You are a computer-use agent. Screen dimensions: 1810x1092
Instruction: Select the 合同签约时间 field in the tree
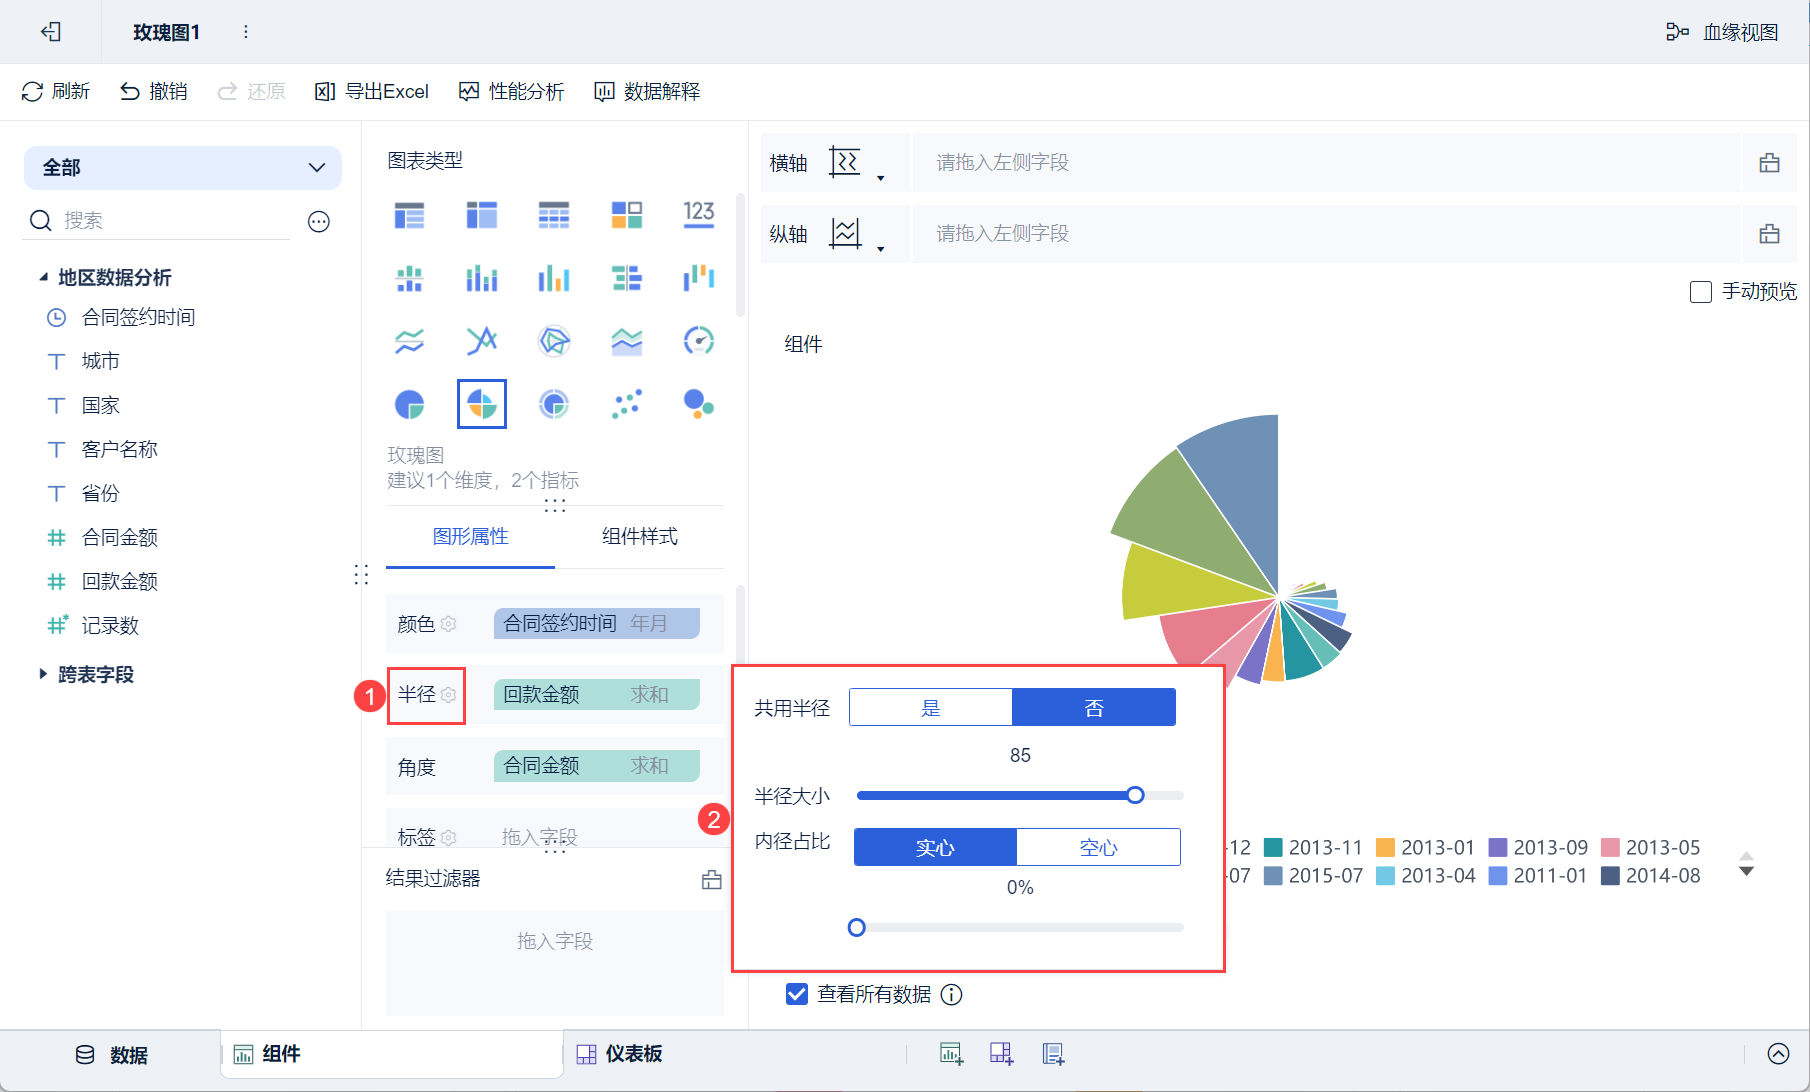138,318
